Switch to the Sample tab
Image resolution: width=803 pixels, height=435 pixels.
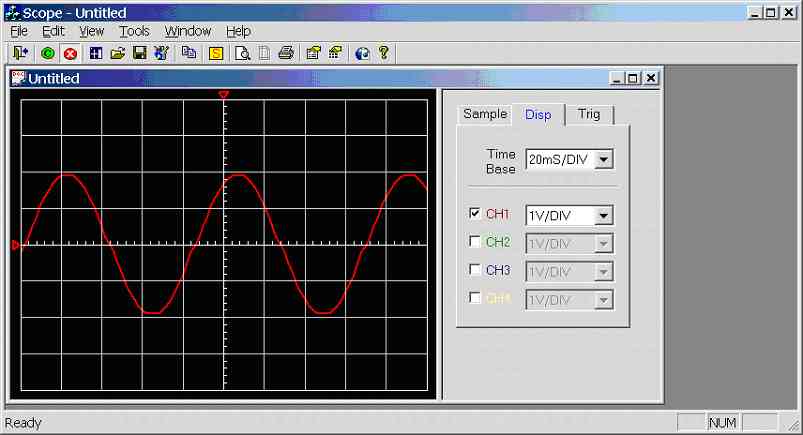[485, 114]
